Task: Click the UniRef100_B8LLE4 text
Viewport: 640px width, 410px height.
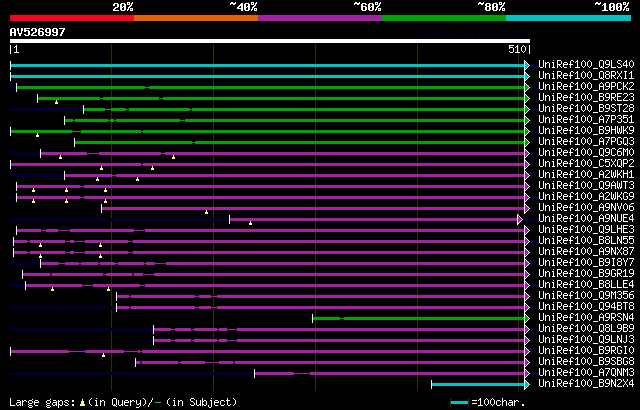Action: 586,285
